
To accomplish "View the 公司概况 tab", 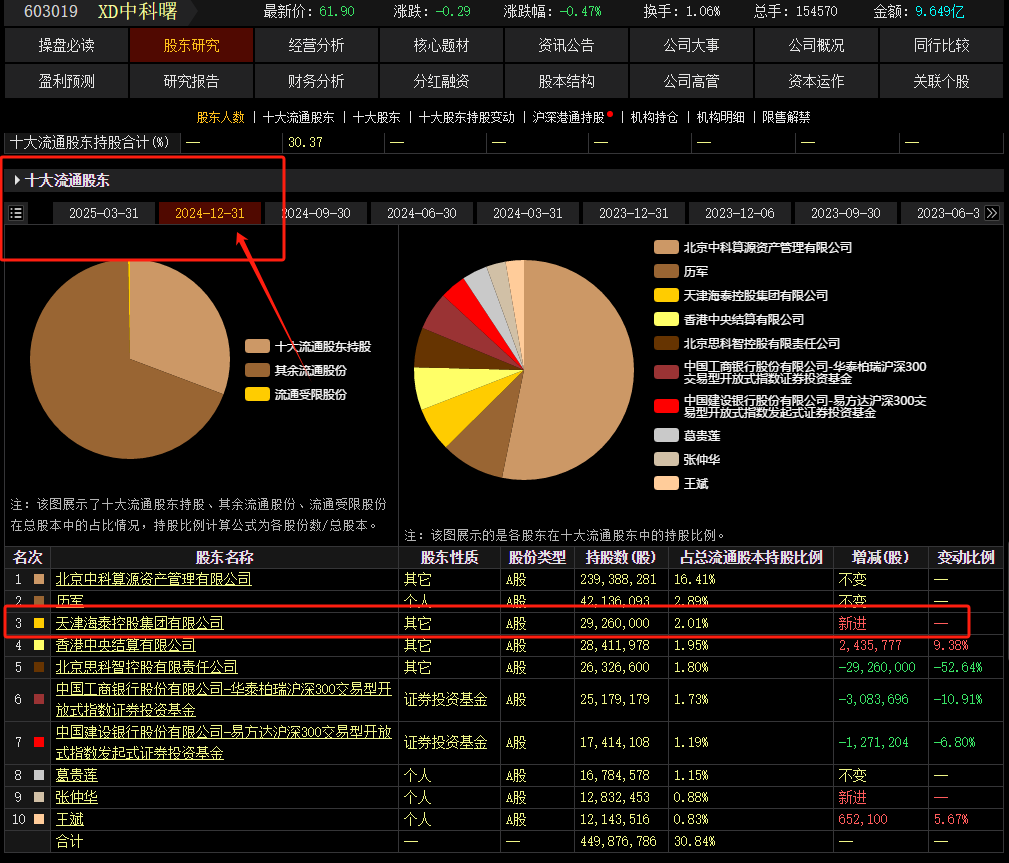I will click(x=816, y=46).
